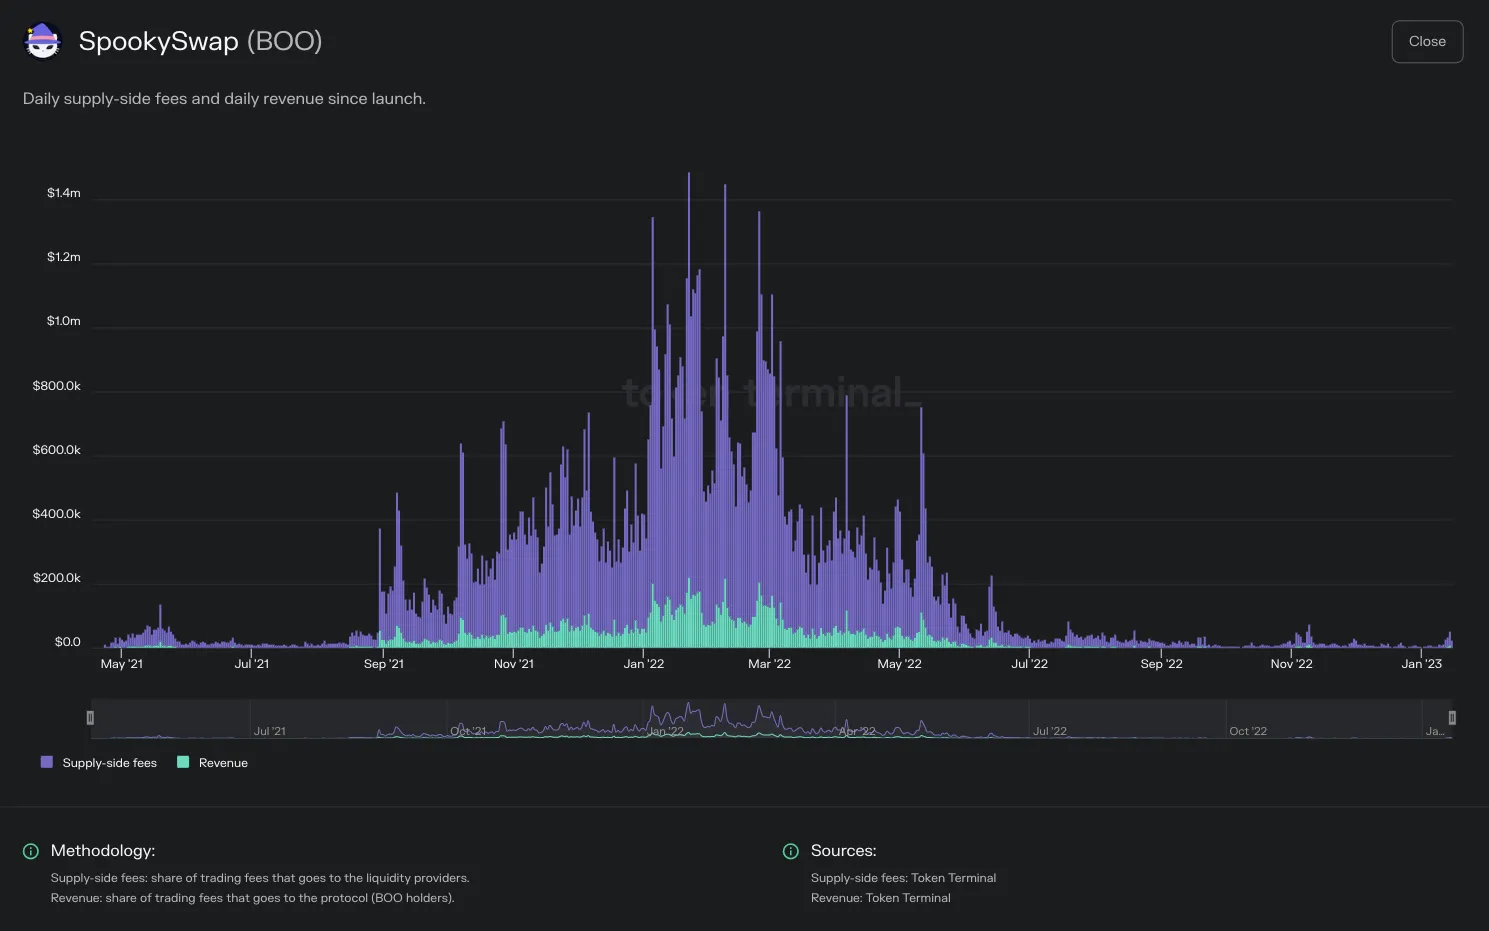1489x931 pixels.
Task: Click the Jan '22 x-axis label
Action: pos(644,664)
